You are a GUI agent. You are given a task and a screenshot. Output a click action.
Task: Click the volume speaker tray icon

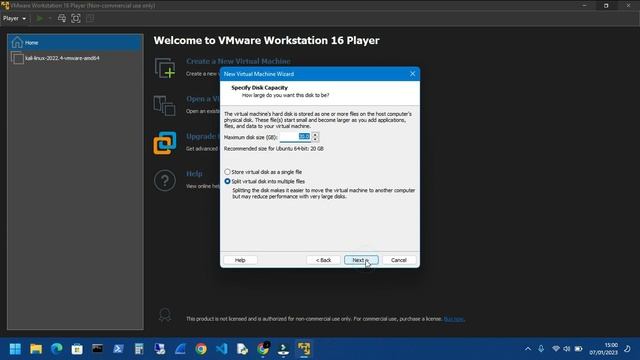click(567, 349)
